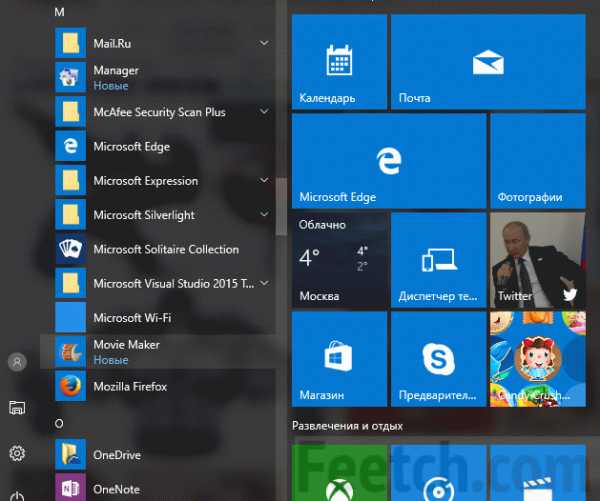Open the Microsoft Edge tile
This screenshot has height=501, width=600.
click(389, 161)
